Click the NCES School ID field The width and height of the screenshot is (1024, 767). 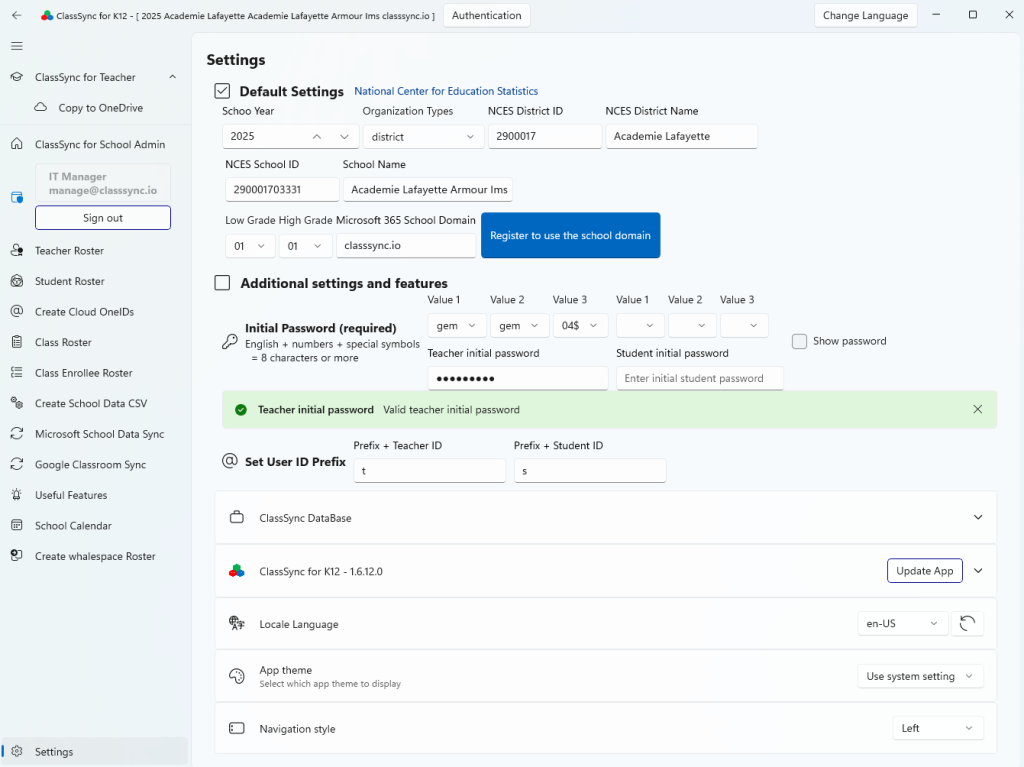click(282, 189)
